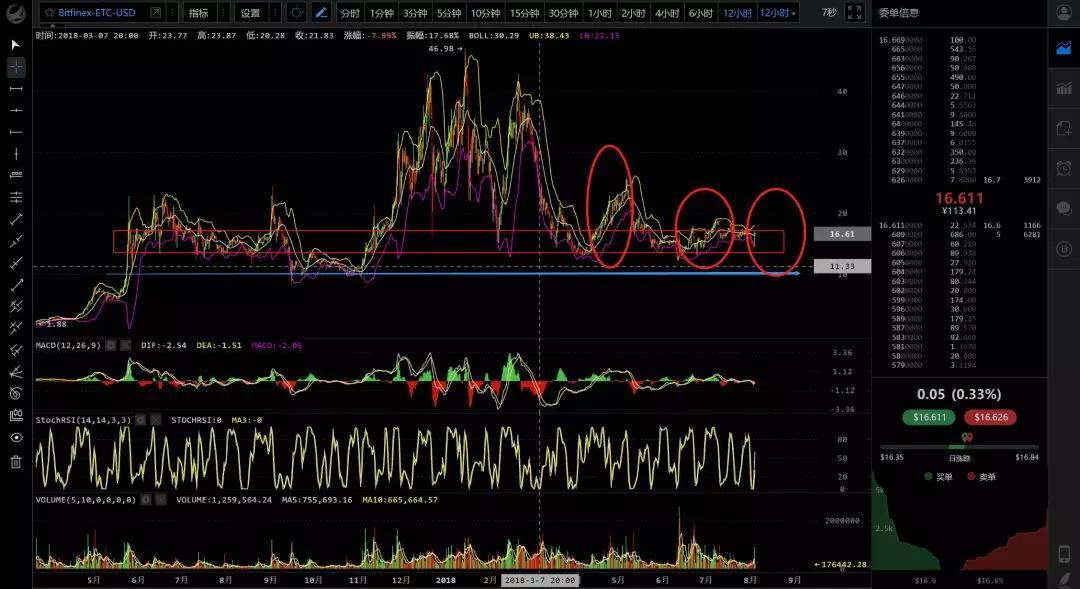Open the bar-chart panel icon in right sidebar

[1064, 88]
